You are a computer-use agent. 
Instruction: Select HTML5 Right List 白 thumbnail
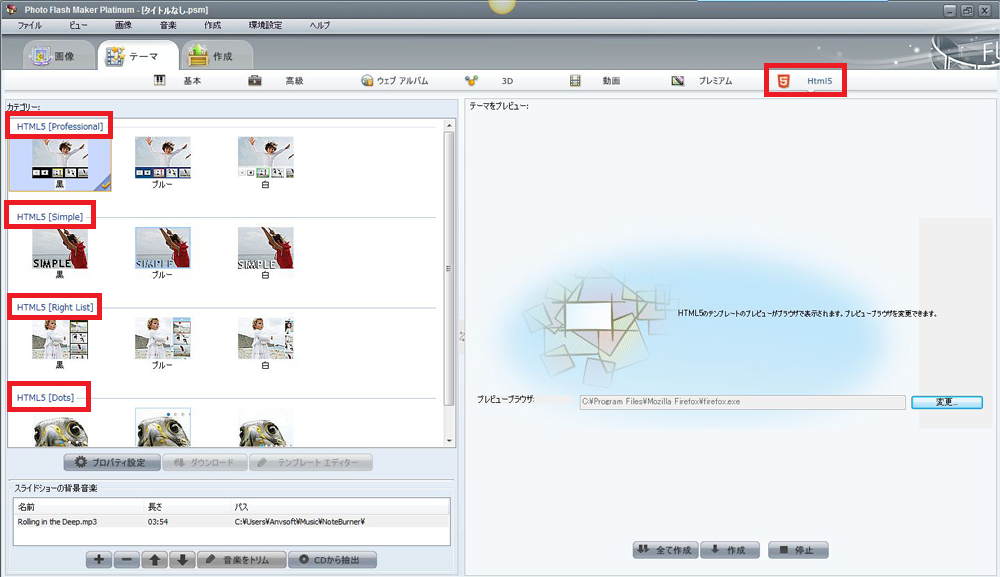click(x=265, y=340)
